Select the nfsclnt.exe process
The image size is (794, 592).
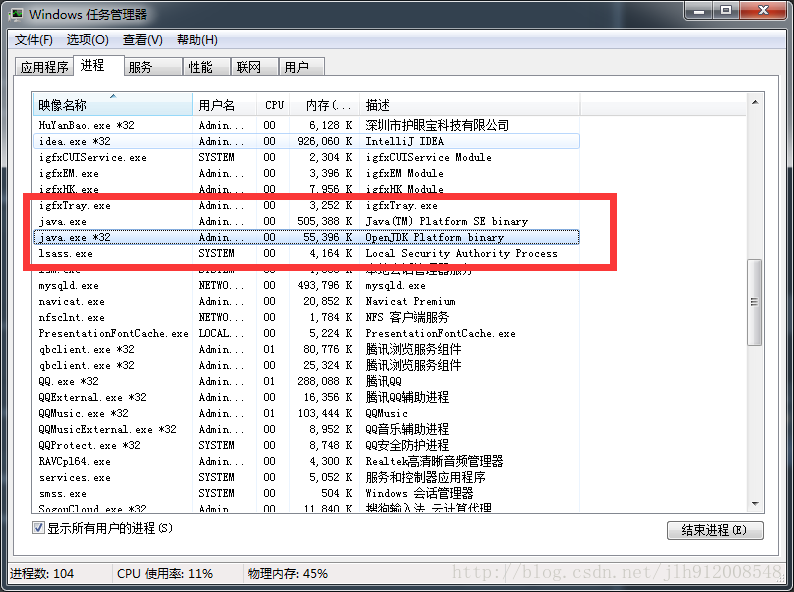click(306, 318)
